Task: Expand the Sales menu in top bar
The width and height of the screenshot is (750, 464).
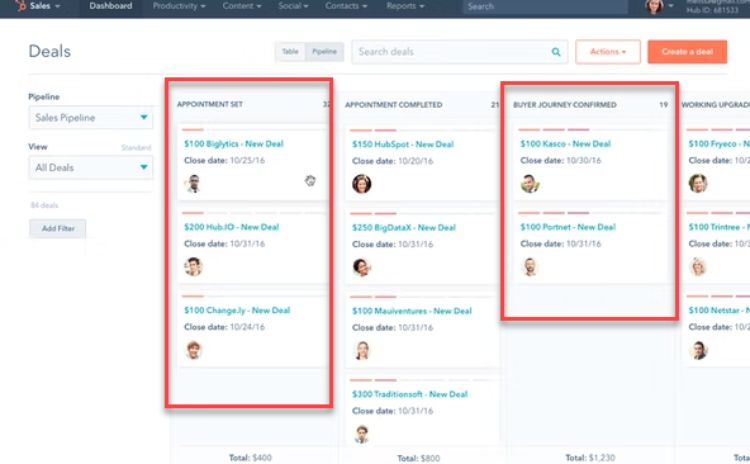Action: point(44,6)
